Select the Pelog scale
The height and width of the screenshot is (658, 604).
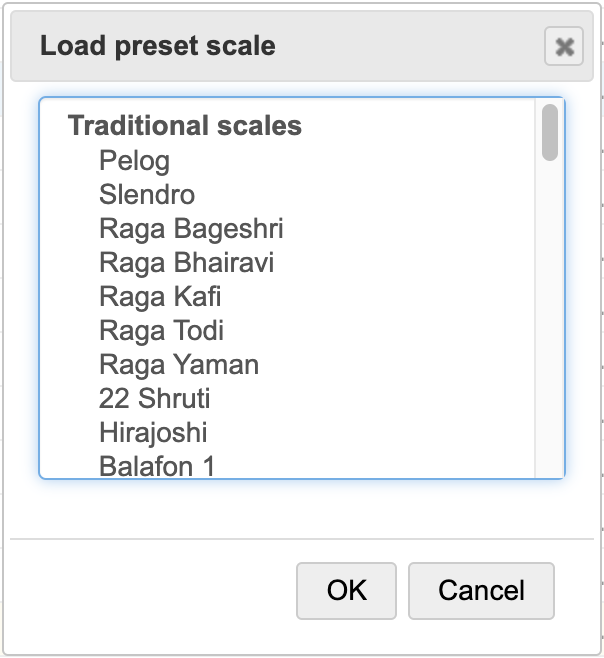tap(134, 161)
